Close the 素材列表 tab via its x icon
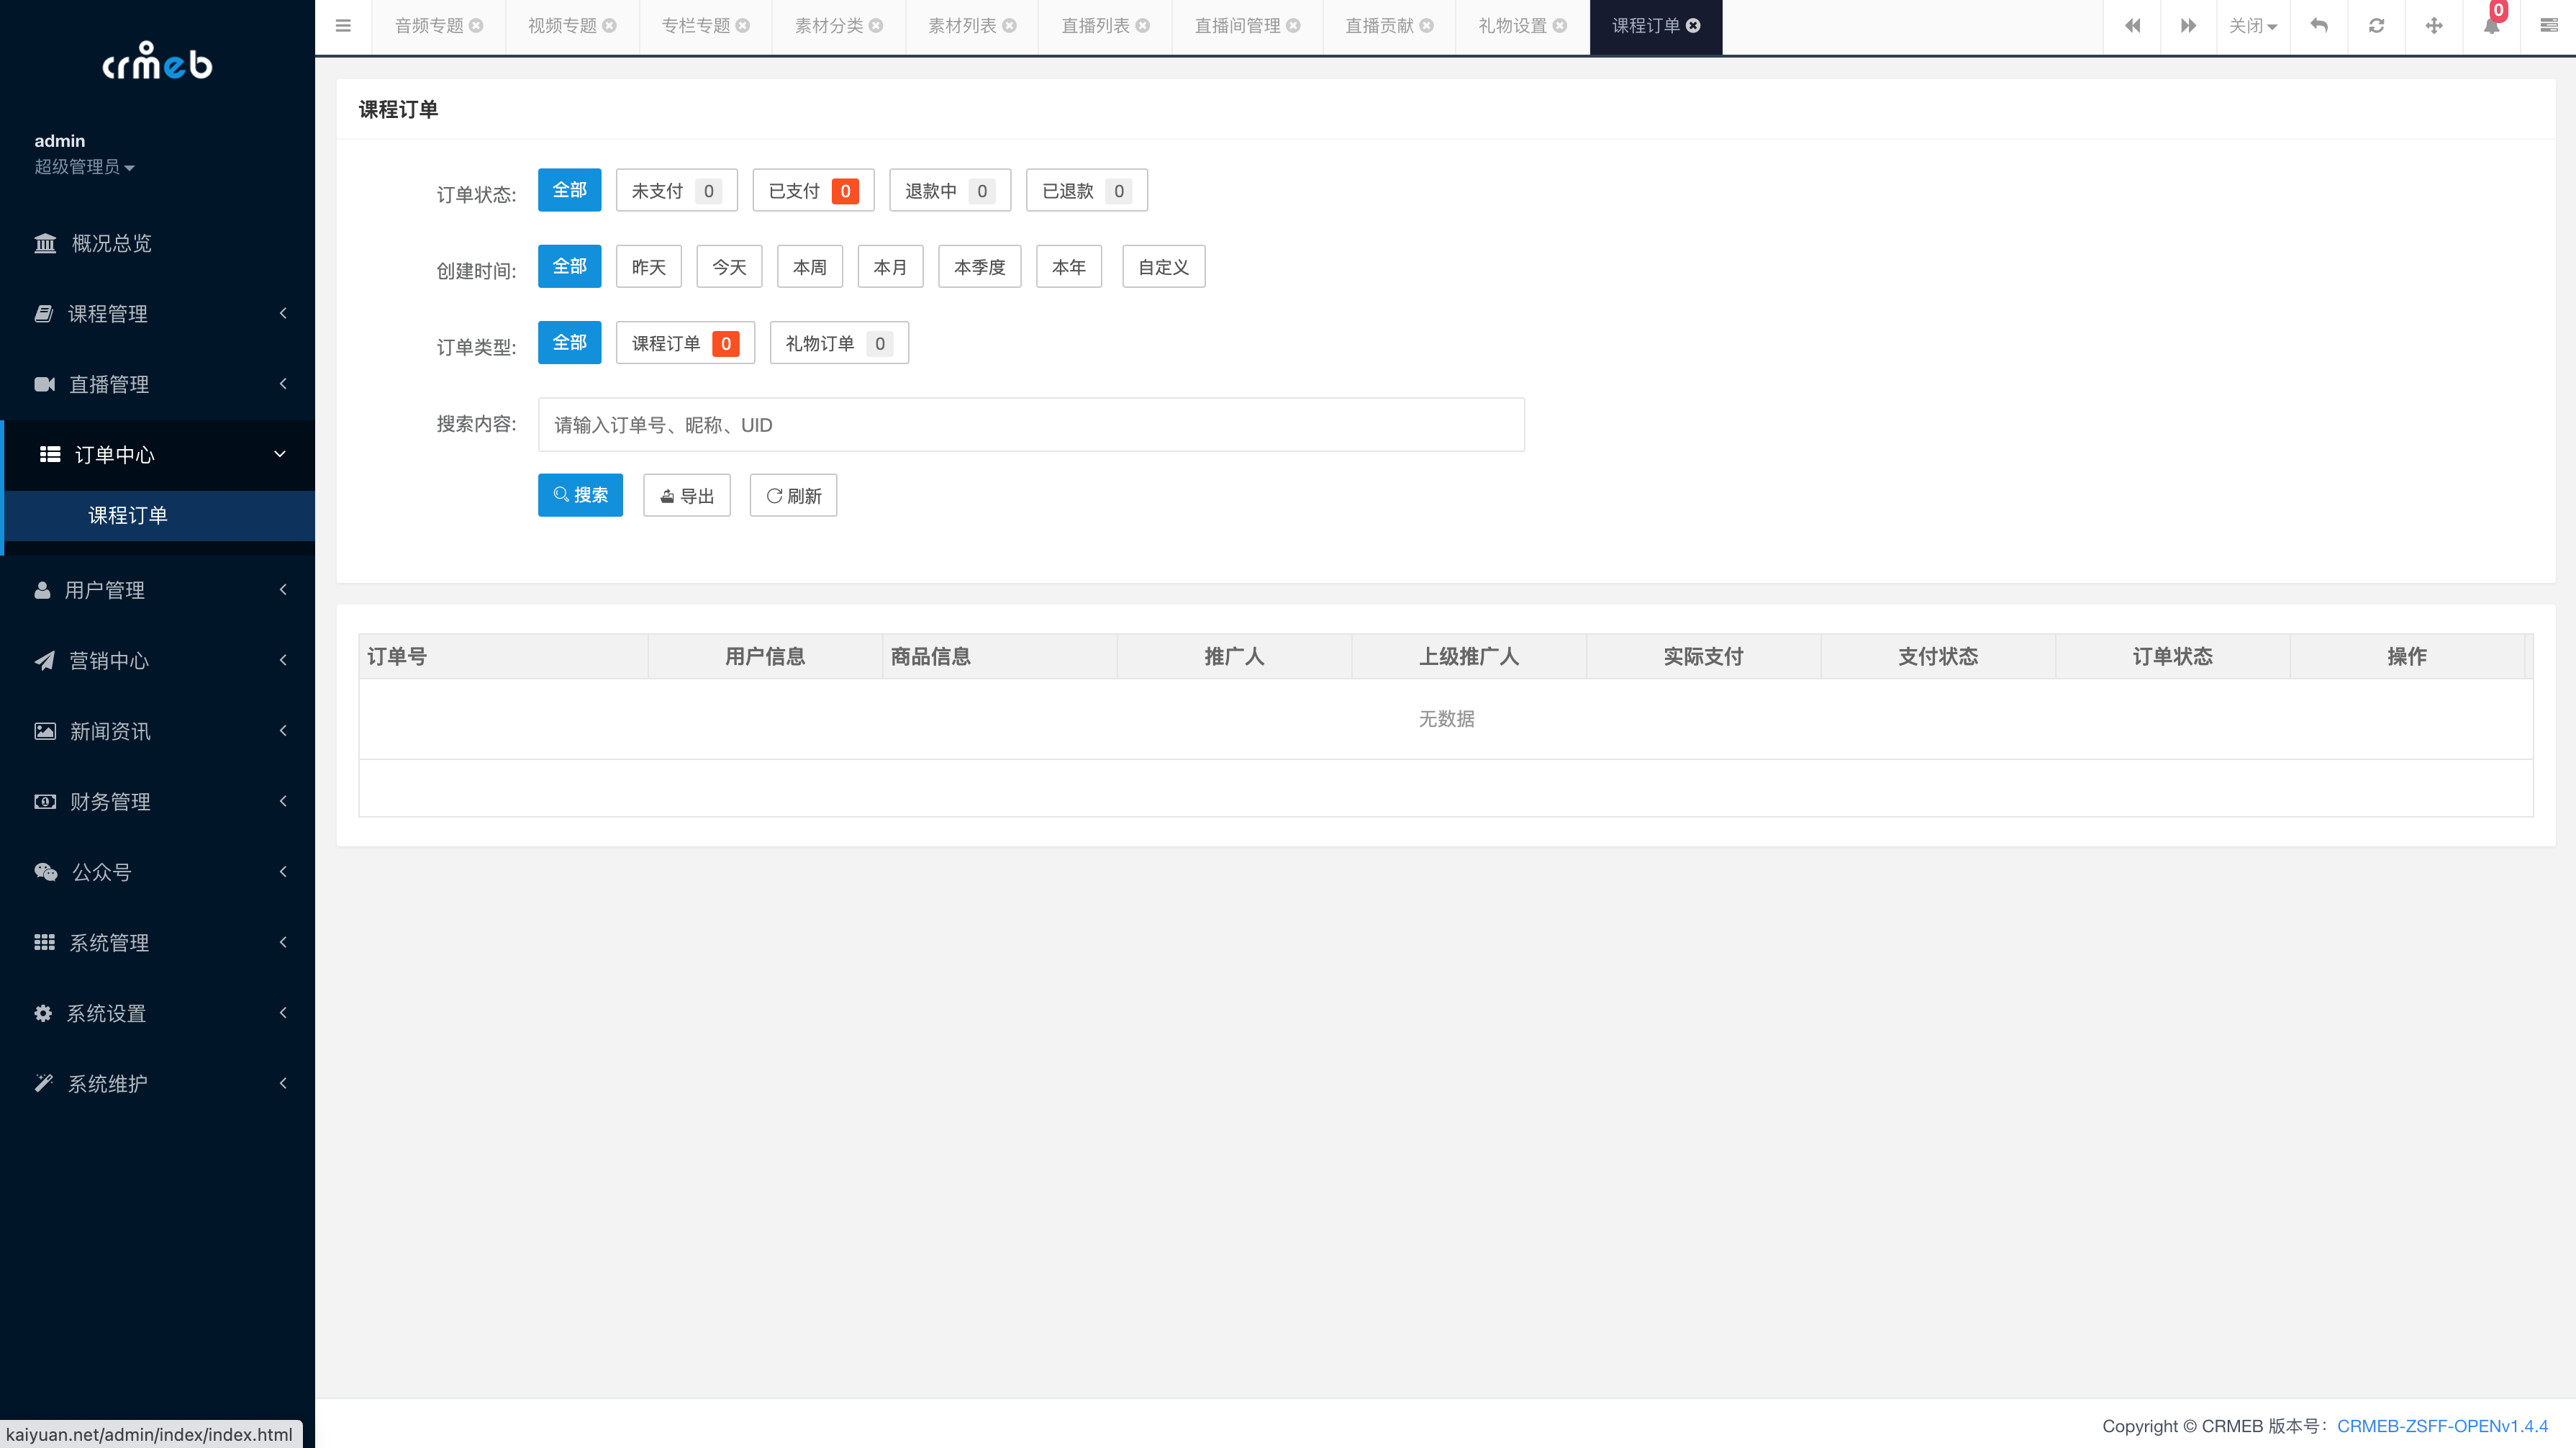The height and width of the screenshot is (1448, 2576). [1010, 26]
